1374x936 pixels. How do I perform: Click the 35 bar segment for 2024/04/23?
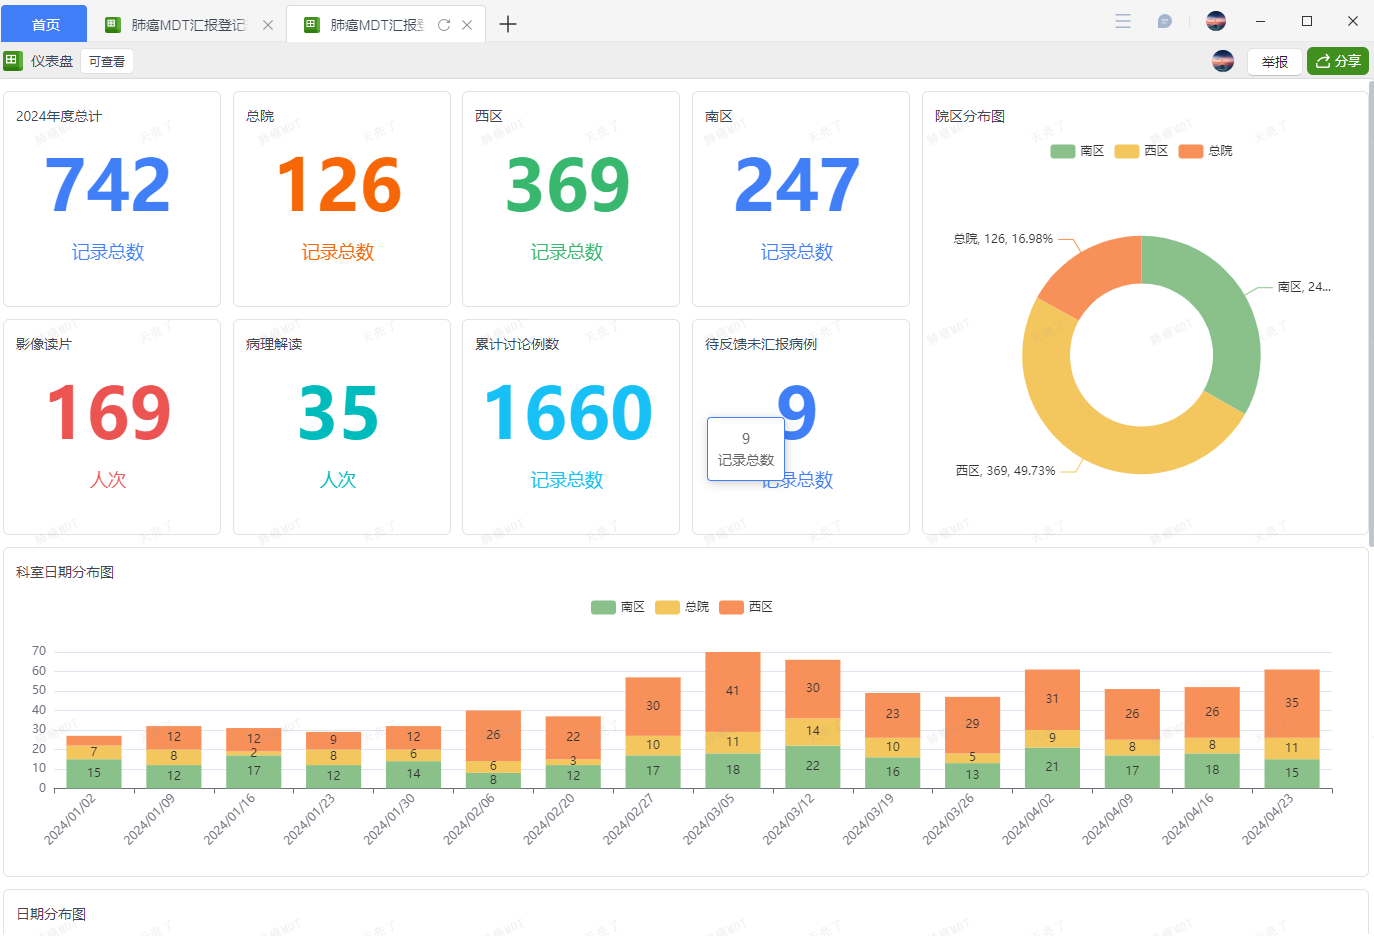(1292, 703)
